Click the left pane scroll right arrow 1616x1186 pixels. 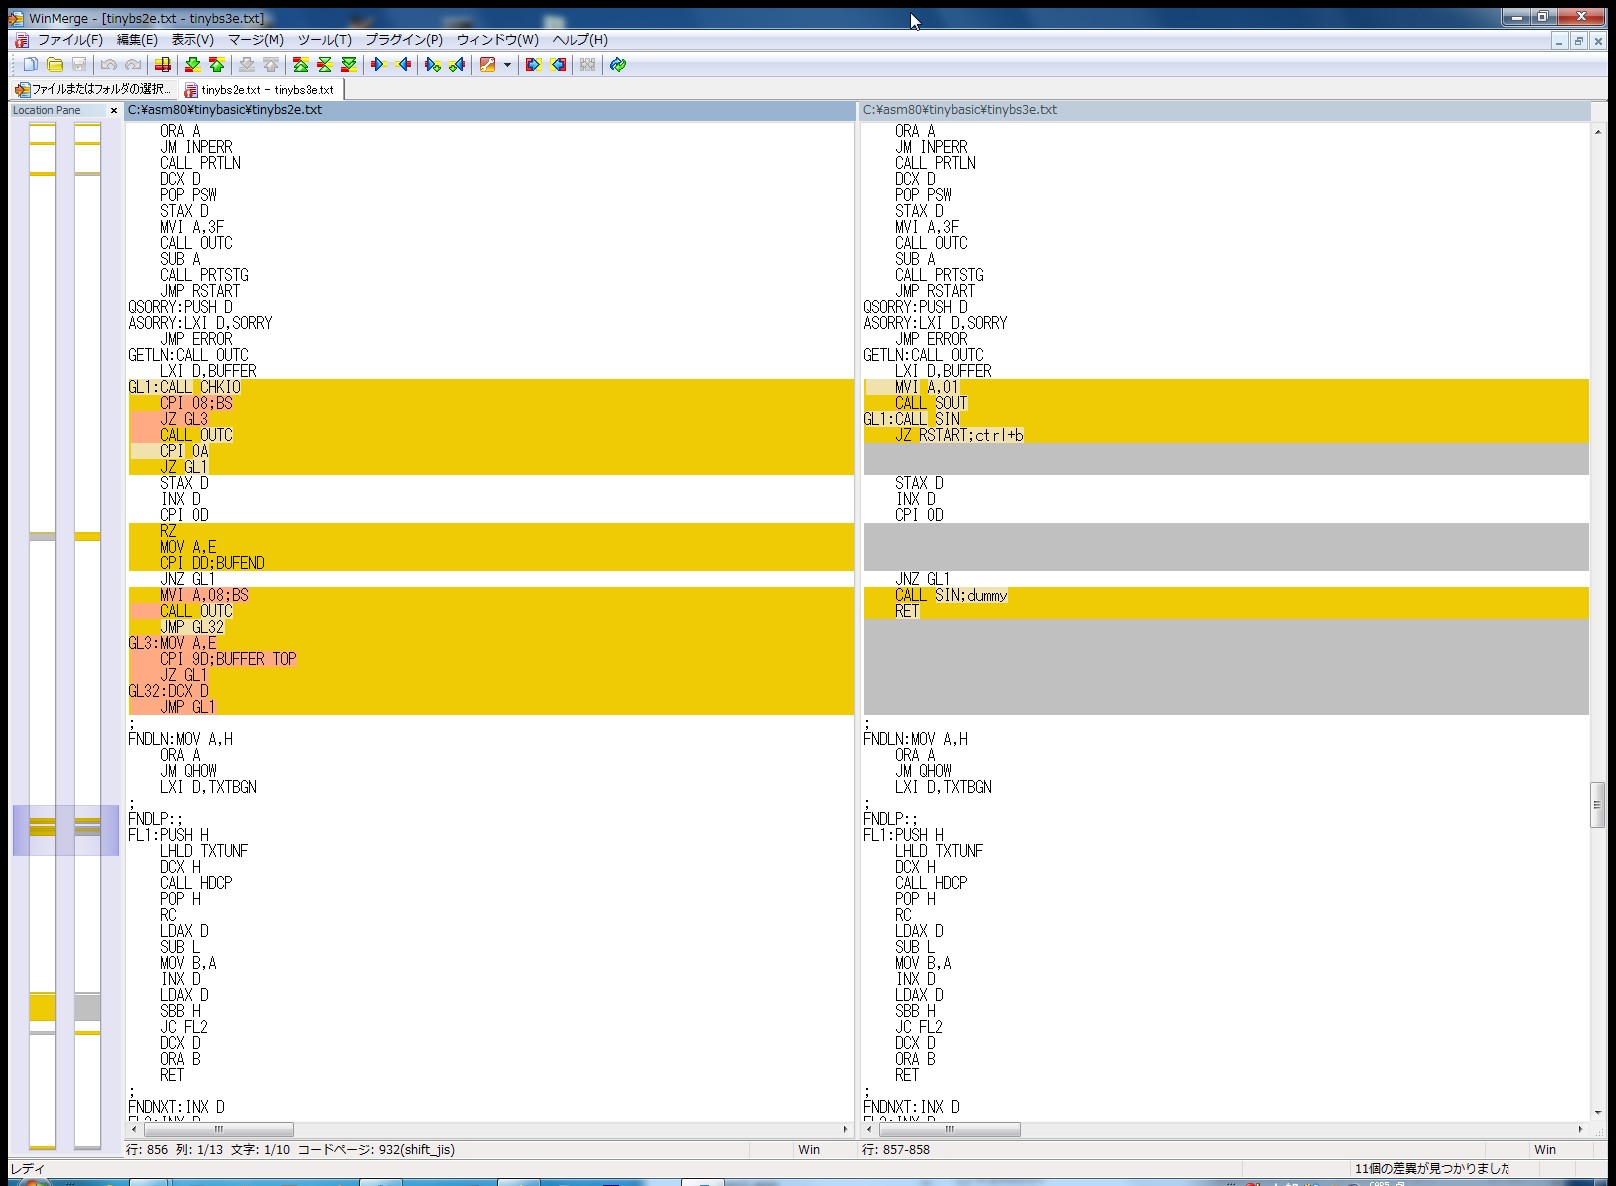click(846, 1129)
